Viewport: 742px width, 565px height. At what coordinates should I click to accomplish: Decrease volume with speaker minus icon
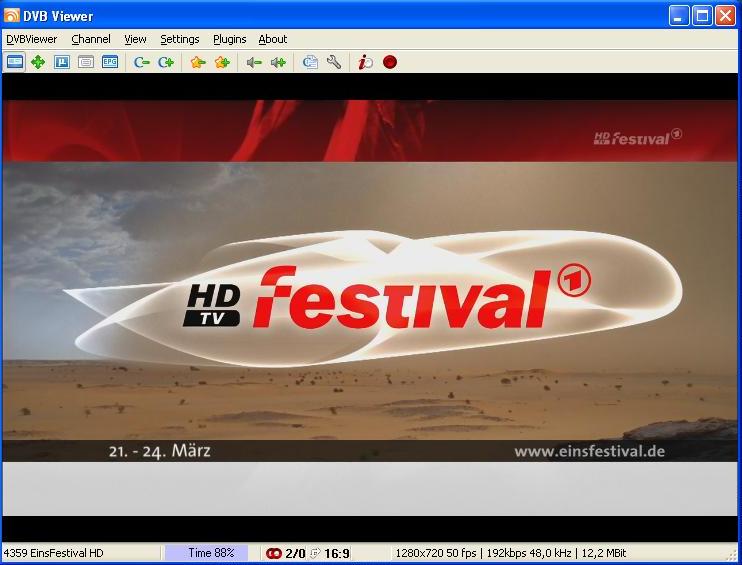pyautogui.click(x=254, y=62)
